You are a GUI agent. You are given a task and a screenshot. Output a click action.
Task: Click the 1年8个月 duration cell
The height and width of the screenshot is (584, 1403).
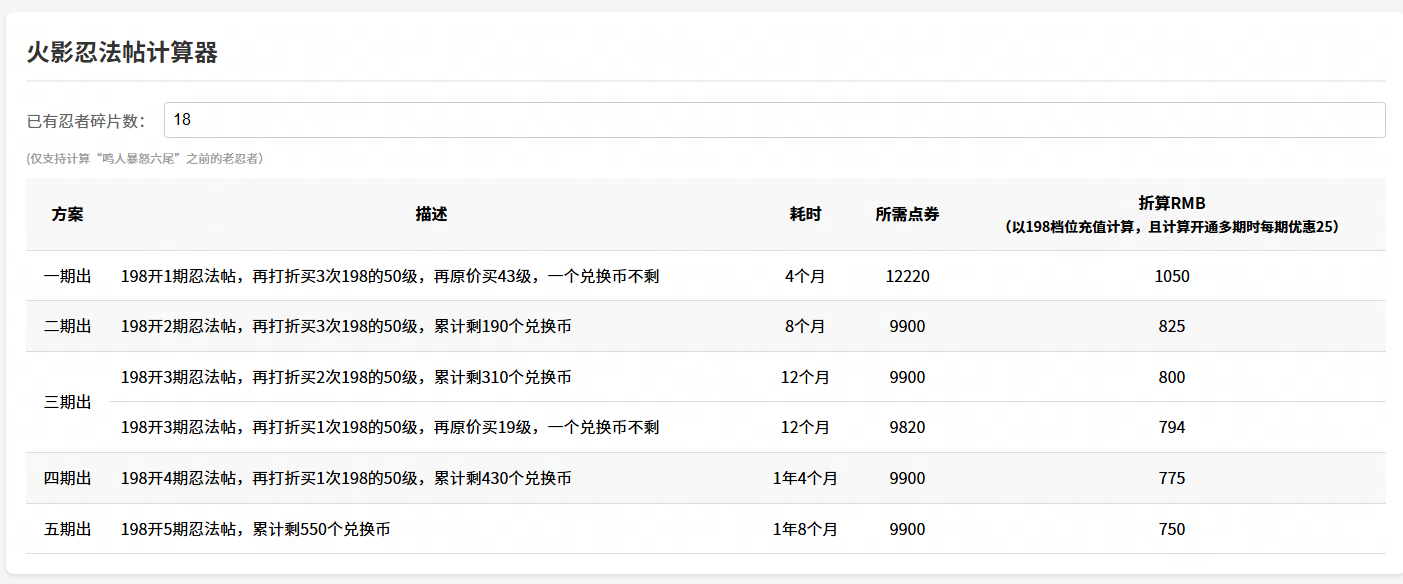[805, 529]
